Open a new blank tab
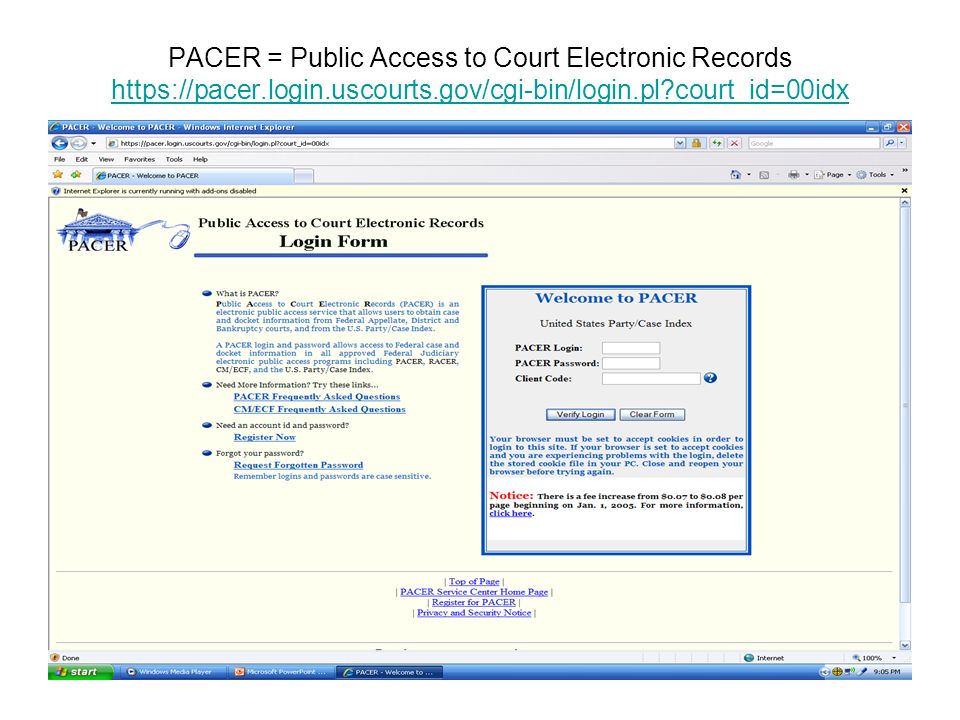The width and height of the screenshot is (960, 720). click(304, 176)
